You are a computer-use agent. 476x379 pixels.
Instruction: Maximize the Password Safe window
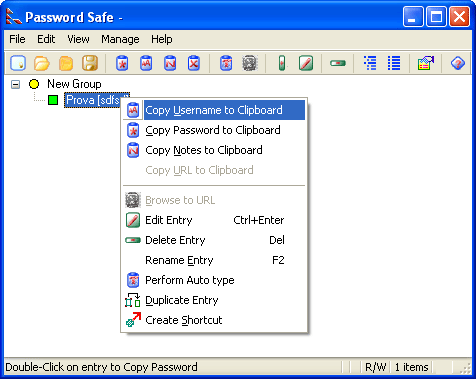pyautogui.click(x=436, y=16)
